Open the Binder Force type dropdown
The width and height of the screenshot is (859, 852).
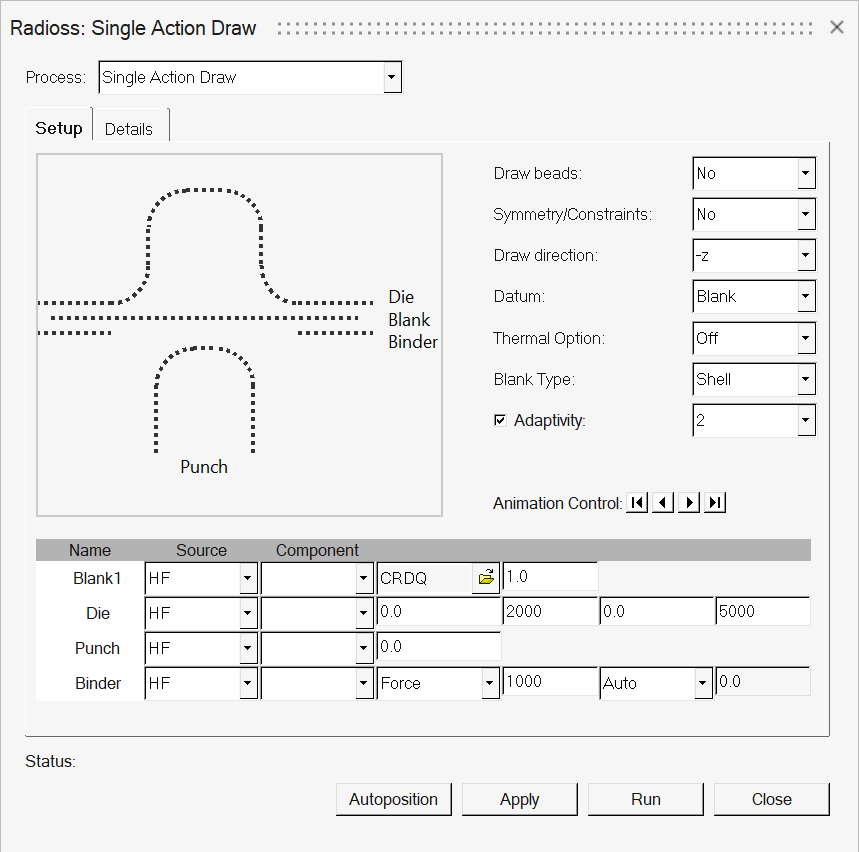click(x=490, y=683)
